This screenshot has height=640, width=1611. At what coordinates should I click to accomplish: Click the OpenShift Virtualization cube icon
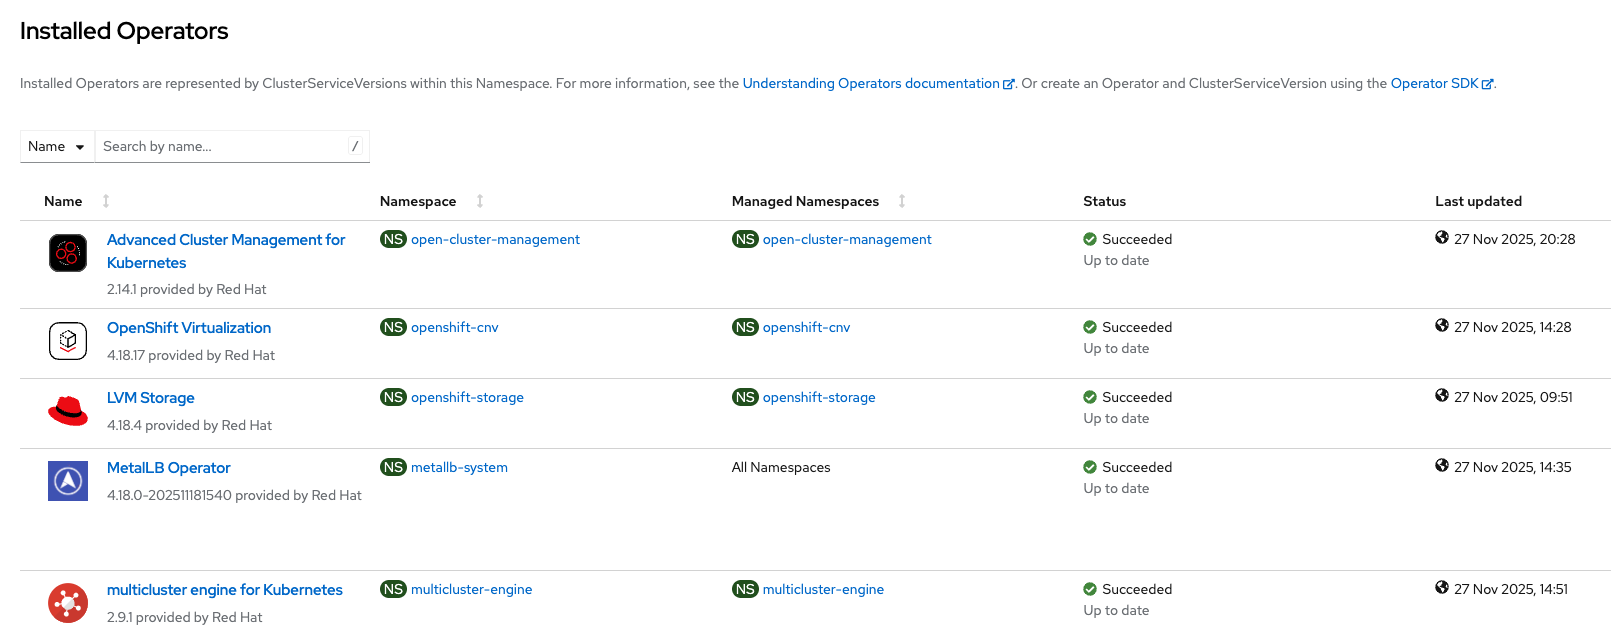tap(68, 341)
